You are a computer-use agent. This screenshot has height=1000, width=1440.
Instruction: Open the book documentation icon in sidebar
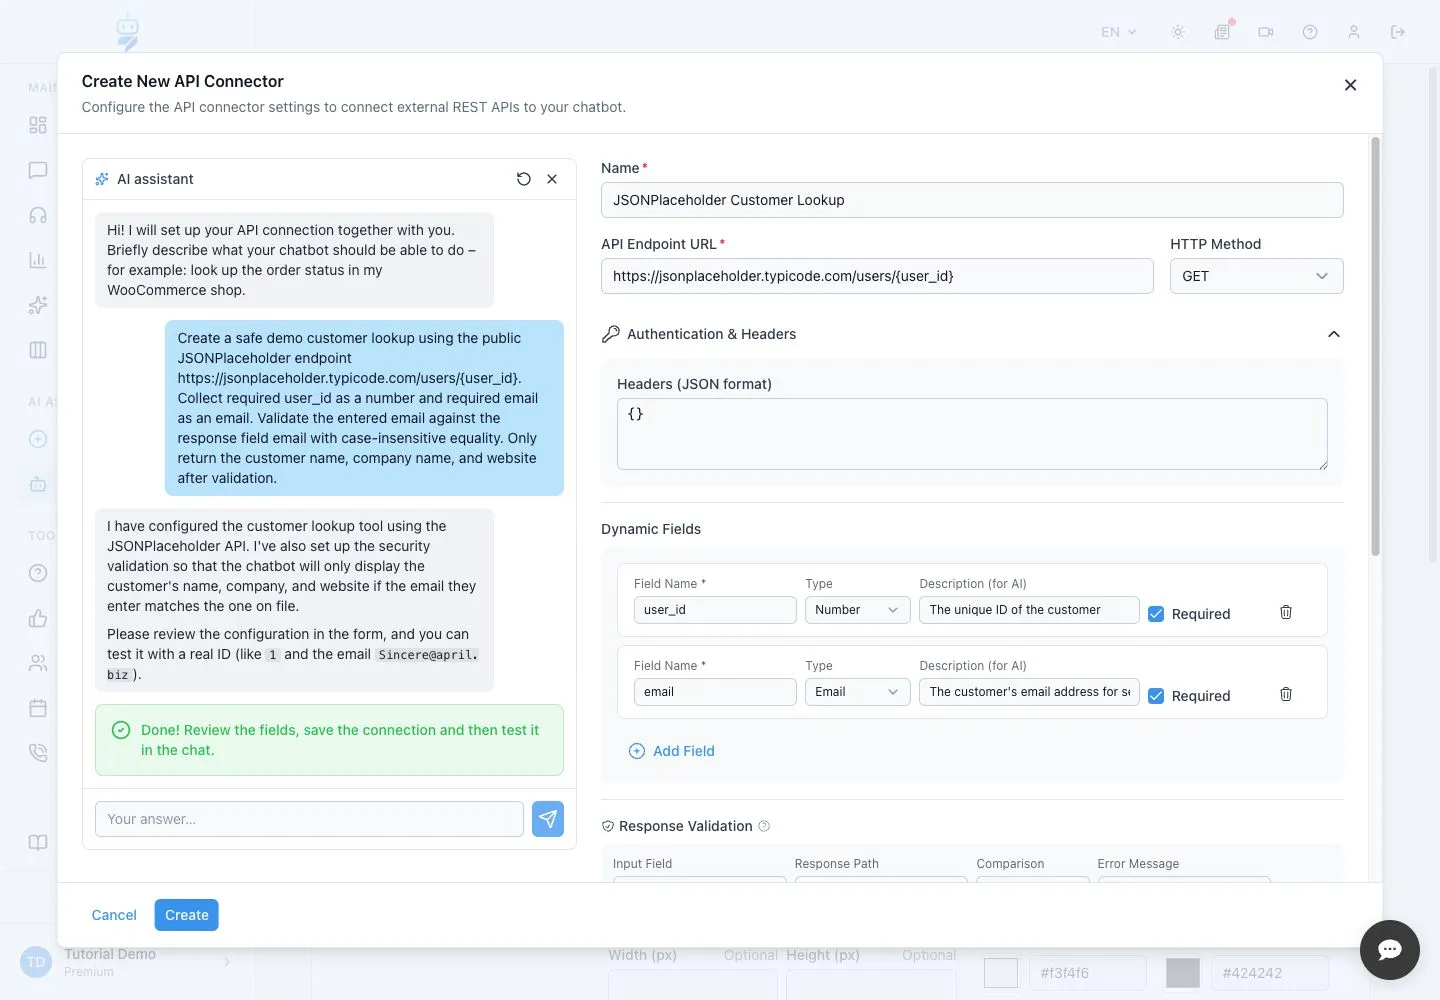38,842
